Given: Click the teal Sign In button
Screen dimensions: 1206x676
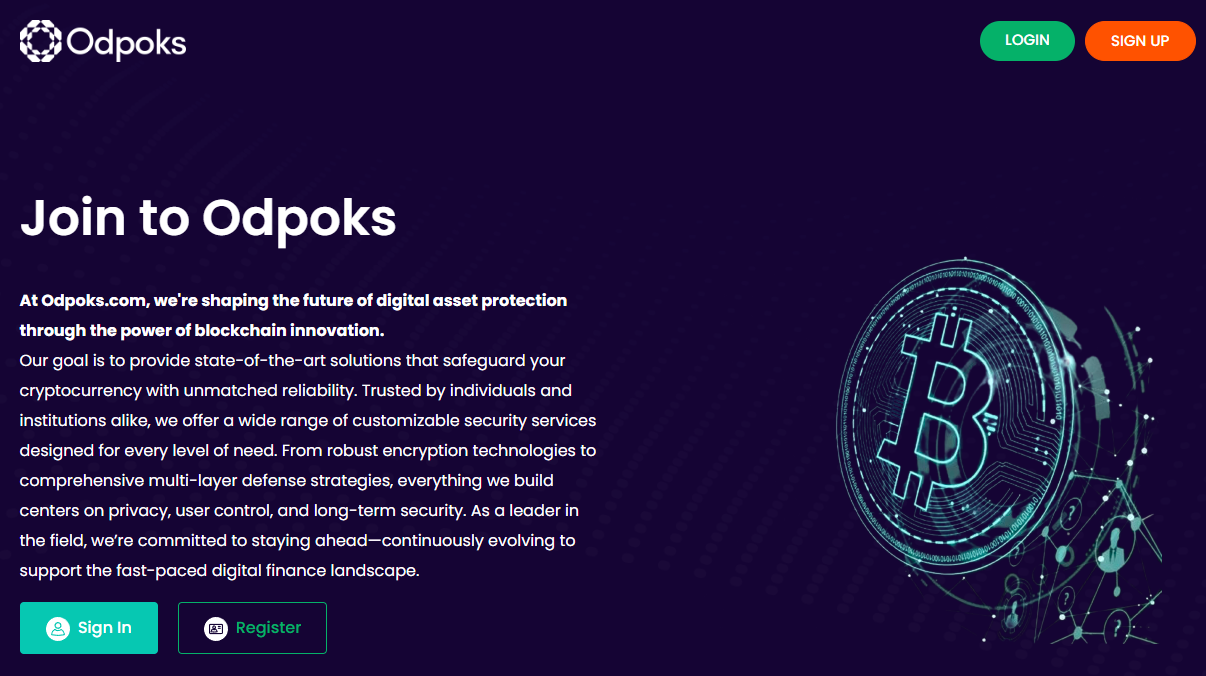Looking at the screenshot, I should click(89, 628).
